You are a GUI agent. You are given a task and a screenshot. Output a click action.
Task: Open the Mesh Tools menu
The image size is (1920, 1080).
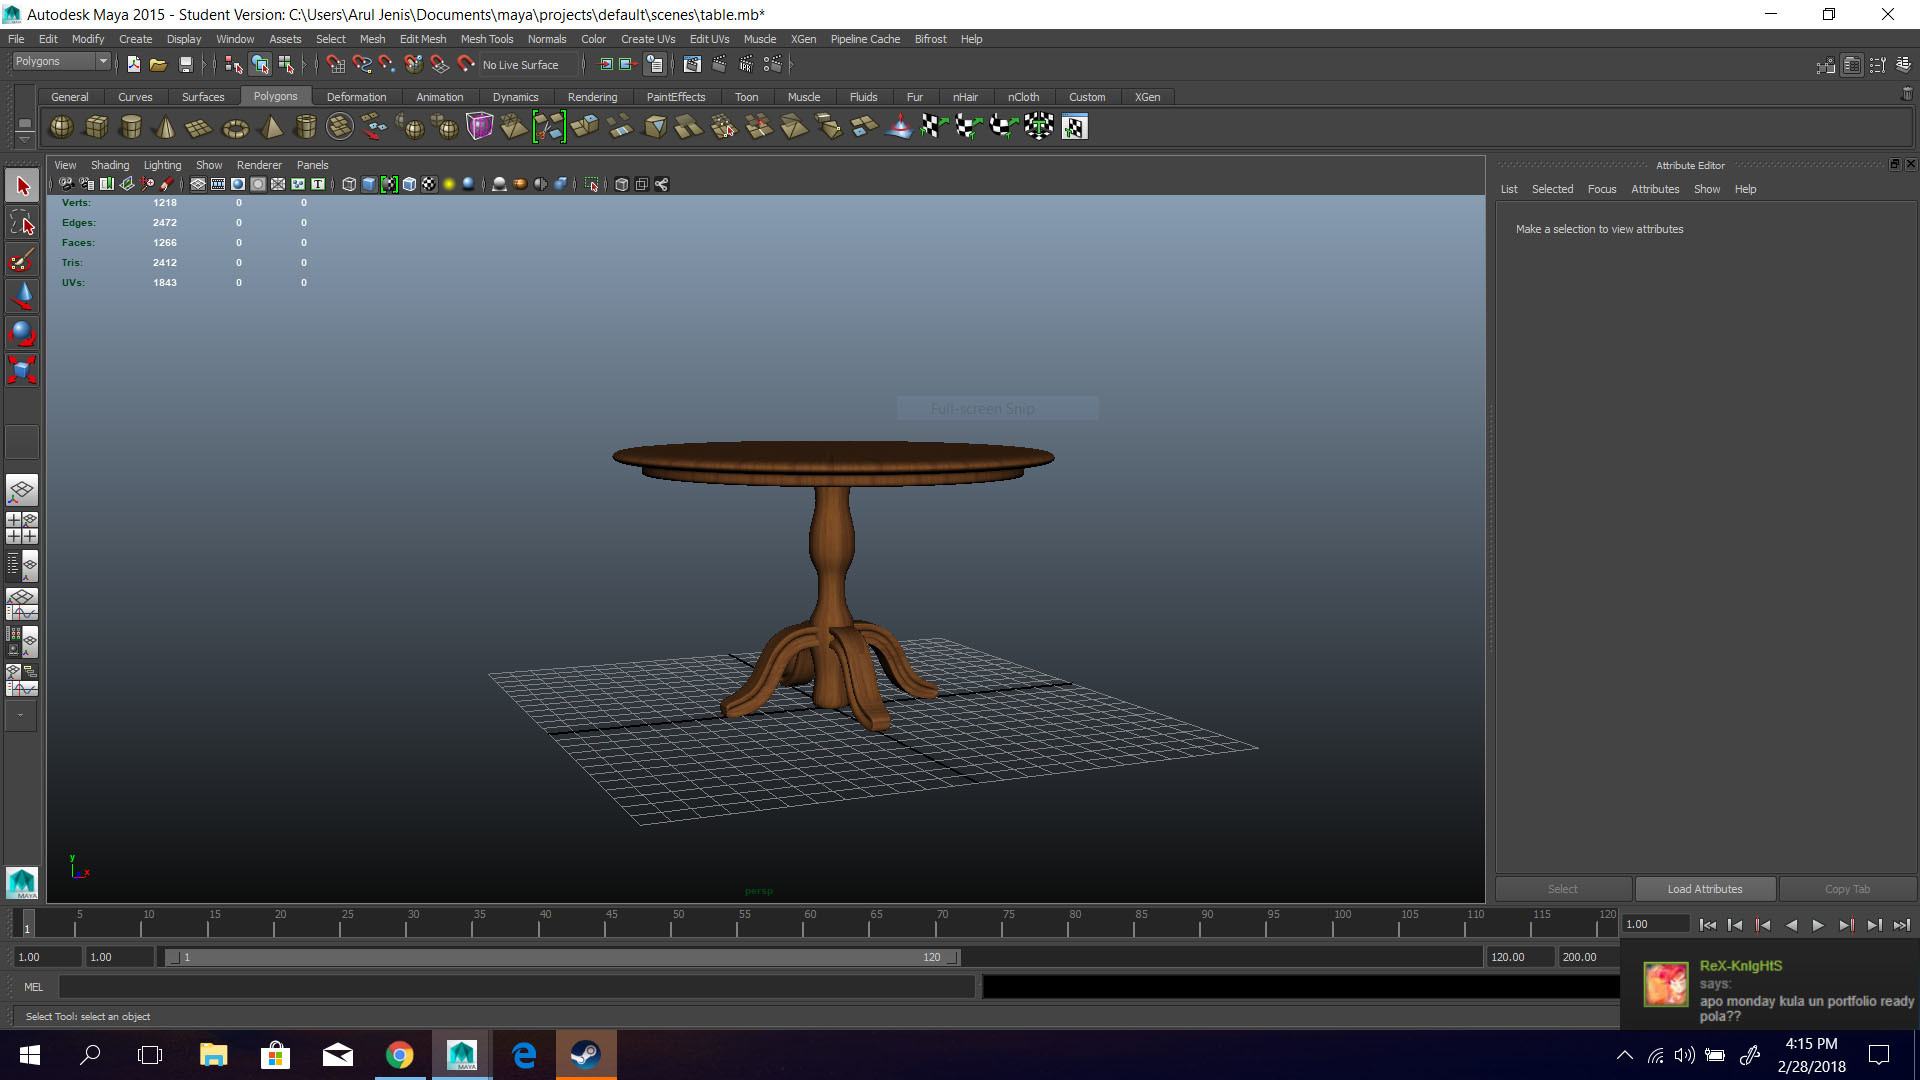(x=486, y=39)
